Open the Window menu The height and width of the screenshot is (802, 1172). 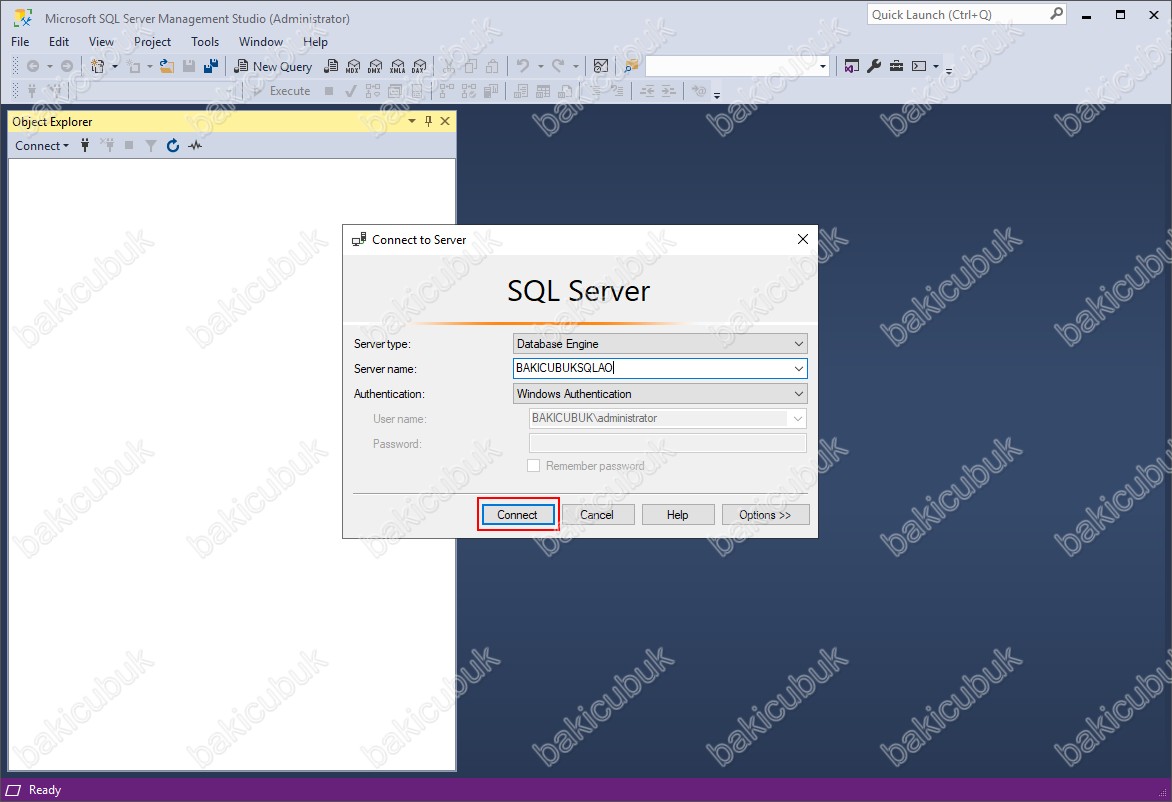(x=261, y=42)
